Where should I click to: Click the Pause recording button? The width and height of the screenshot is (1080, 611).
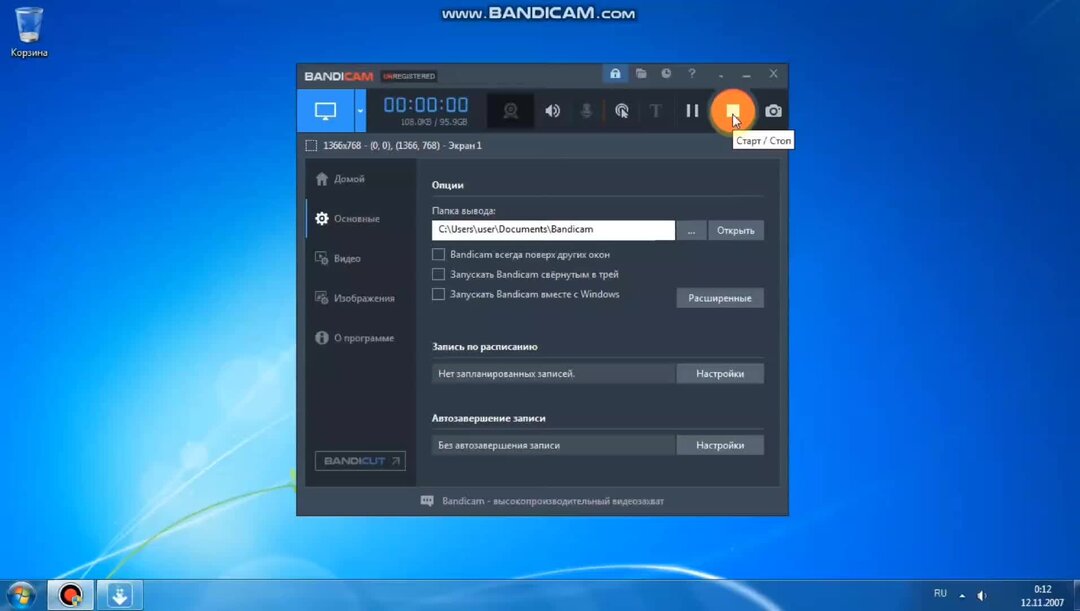pos(692,111)
